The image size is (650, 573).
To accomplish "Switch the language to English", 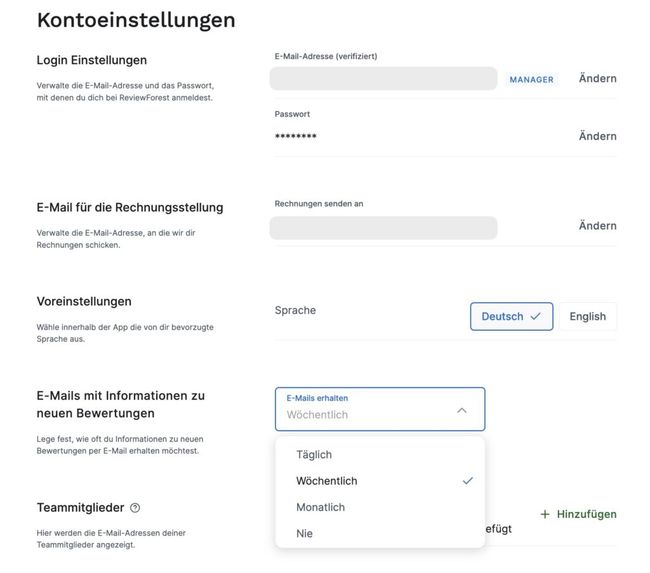I will coord(587,316).
